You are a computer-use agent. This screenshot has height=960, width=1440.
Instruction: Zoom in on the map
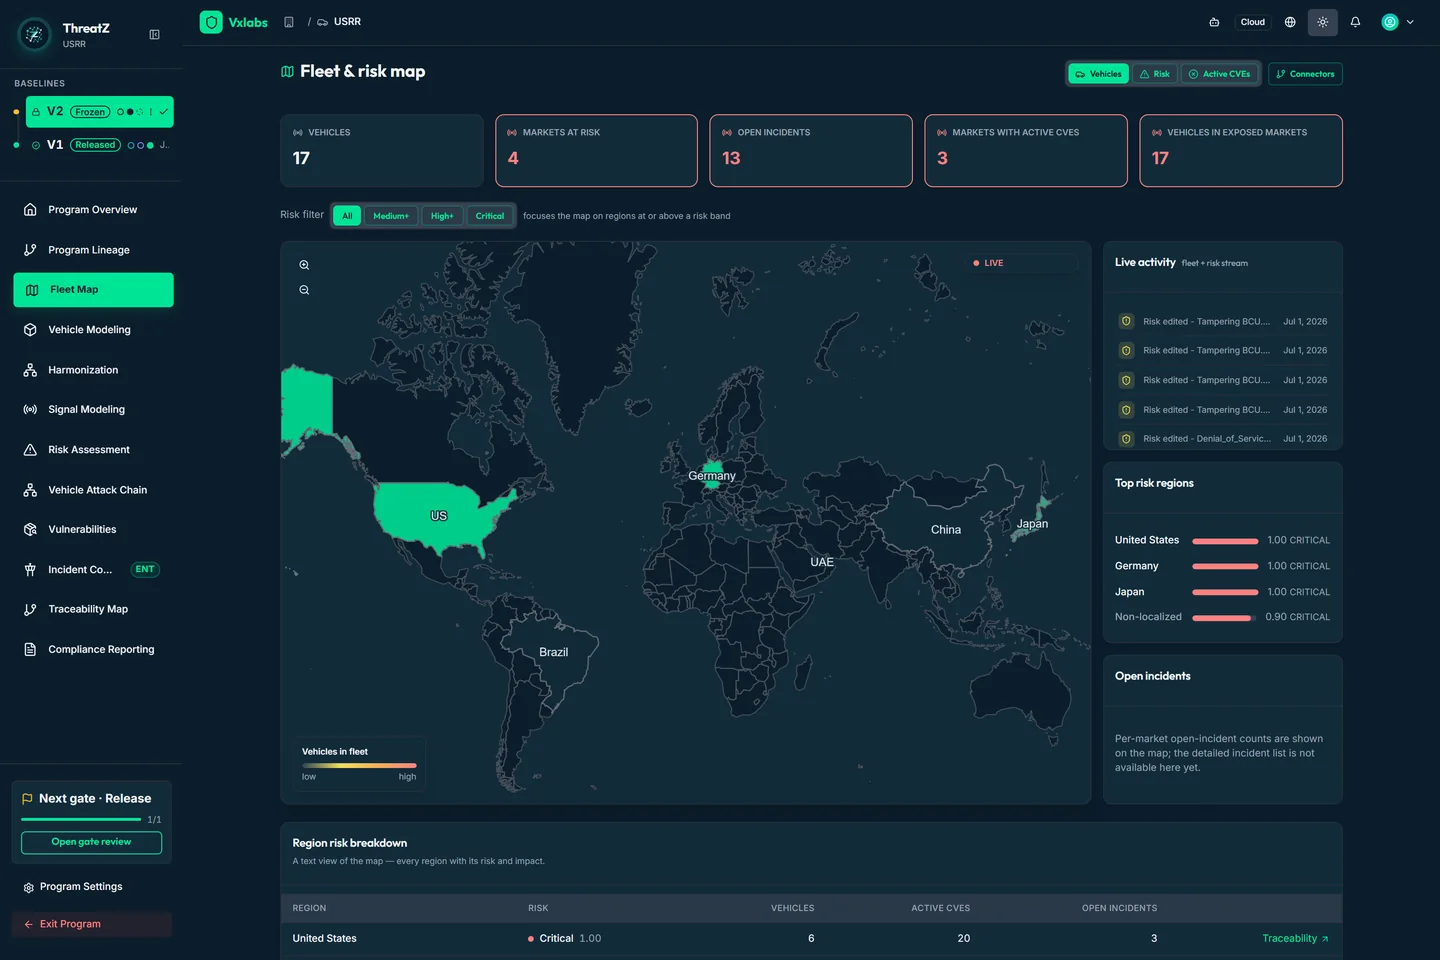click(304, 265)
